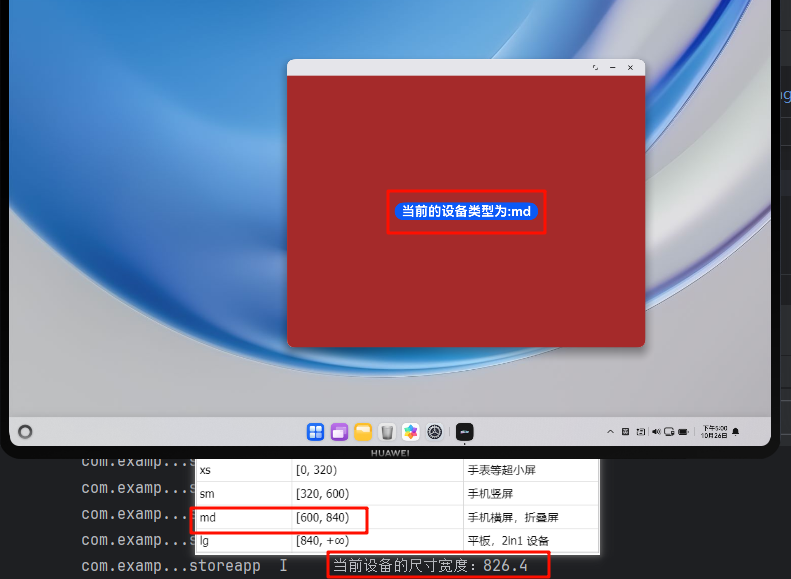This screenshot has width=791, height=579.
Task: Open the tray icon left of the speaker
Action: (x=641, y=432)
